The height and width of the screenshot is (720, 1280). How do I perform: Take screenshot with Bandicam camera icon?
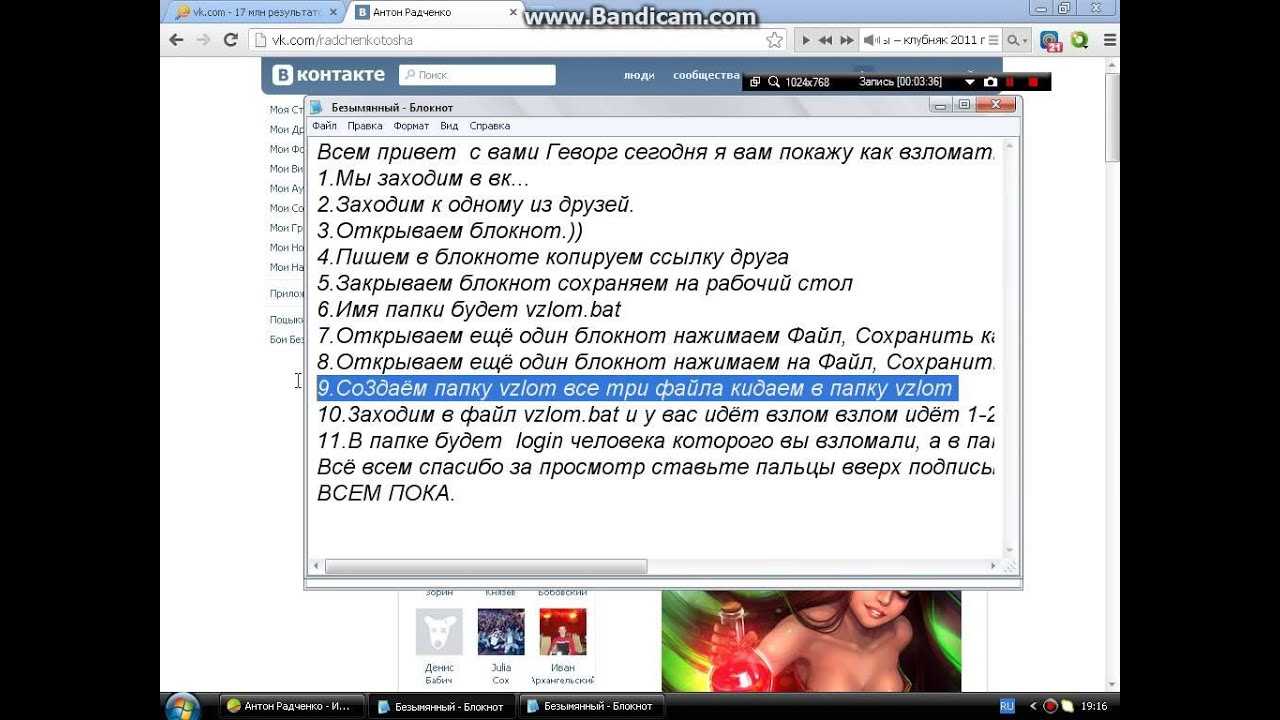click(x=990, y=82)
